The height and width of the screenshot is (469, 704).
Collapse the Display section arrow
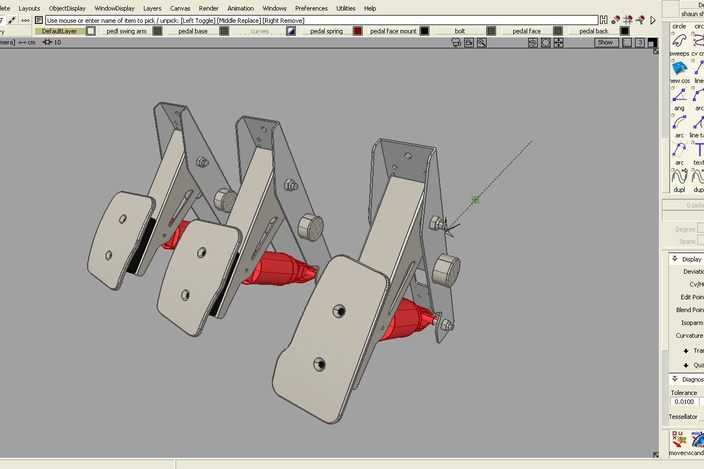pos(675,259)
